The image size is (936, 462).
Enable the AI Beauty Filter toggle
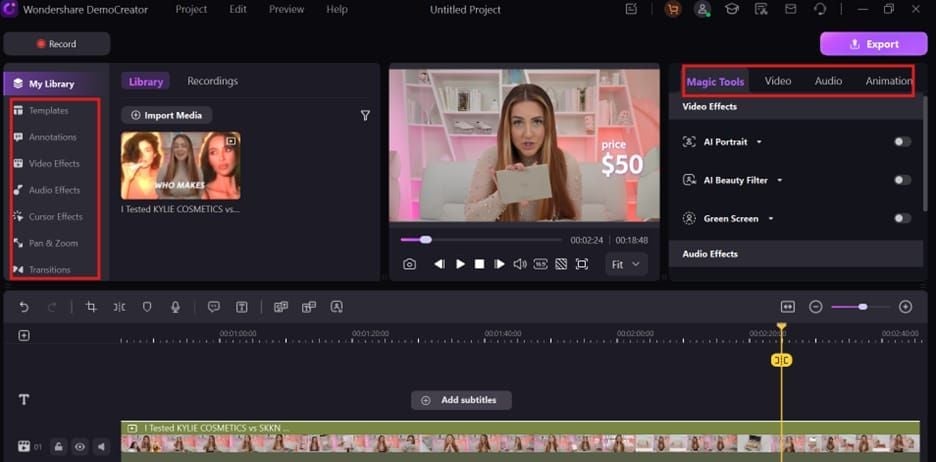point(903,180)
